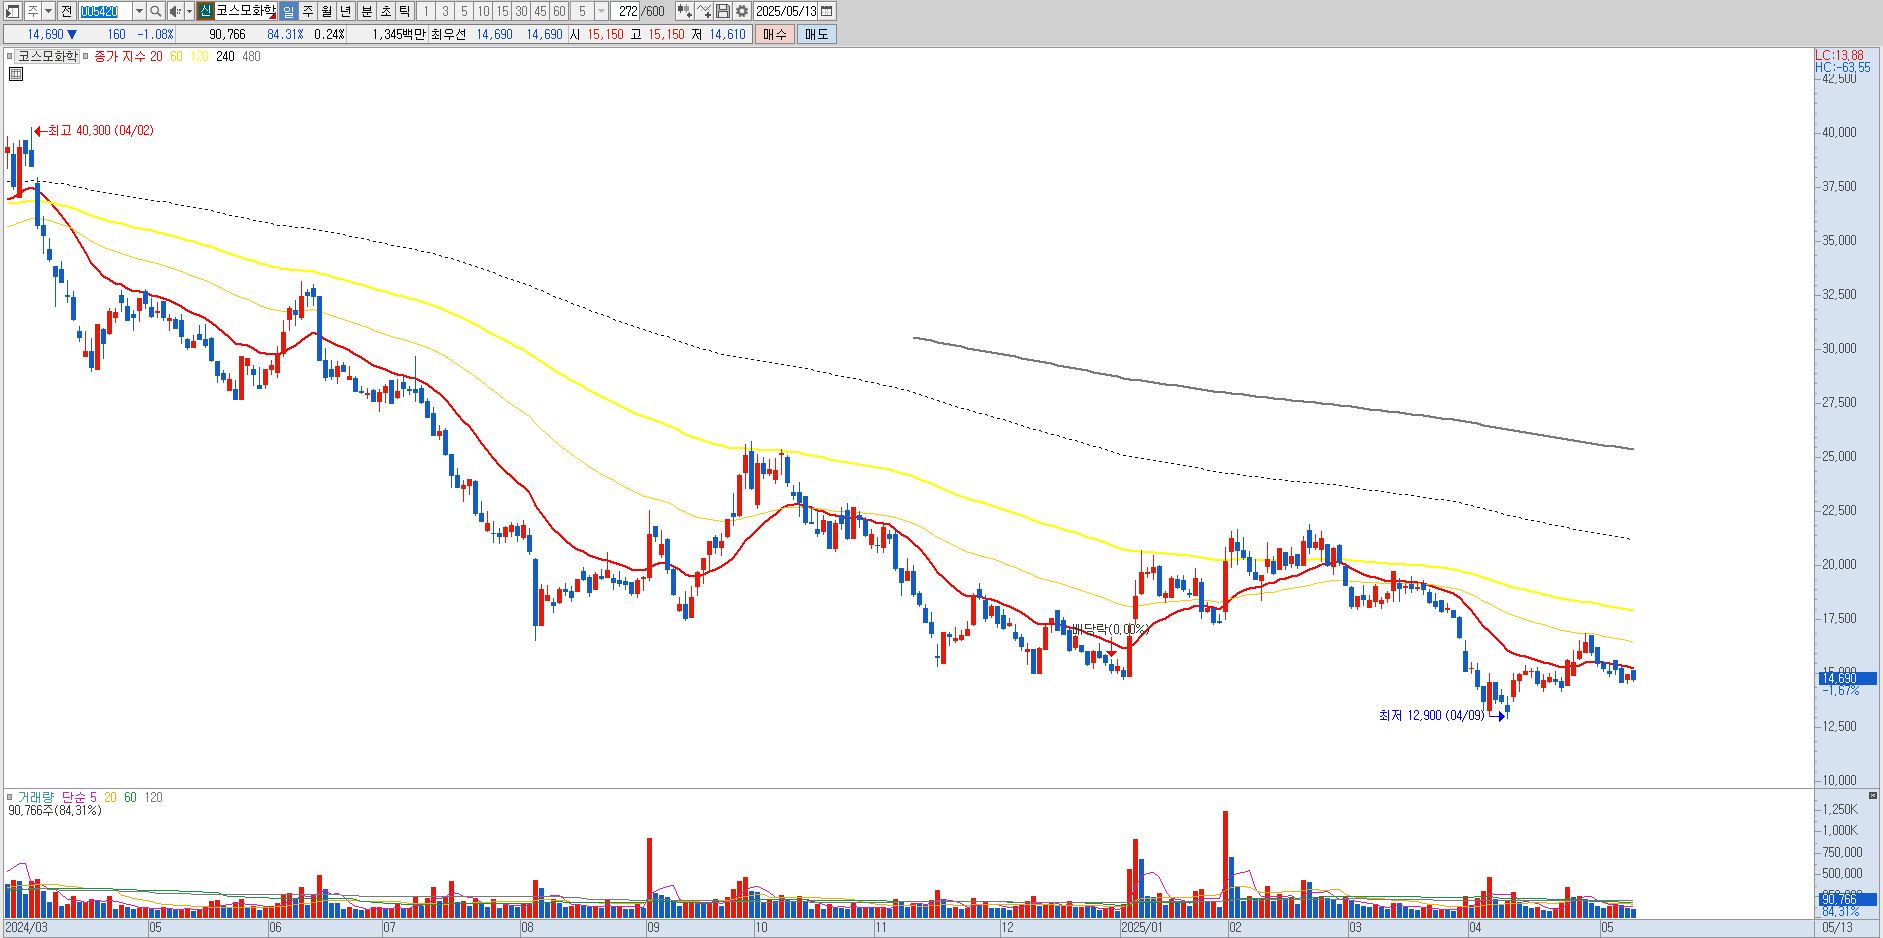Image resolution: width=1883 pixels, height=938 pixels.
Task: Switch to the 월 (monthly) period button
Action: [327, 11]
